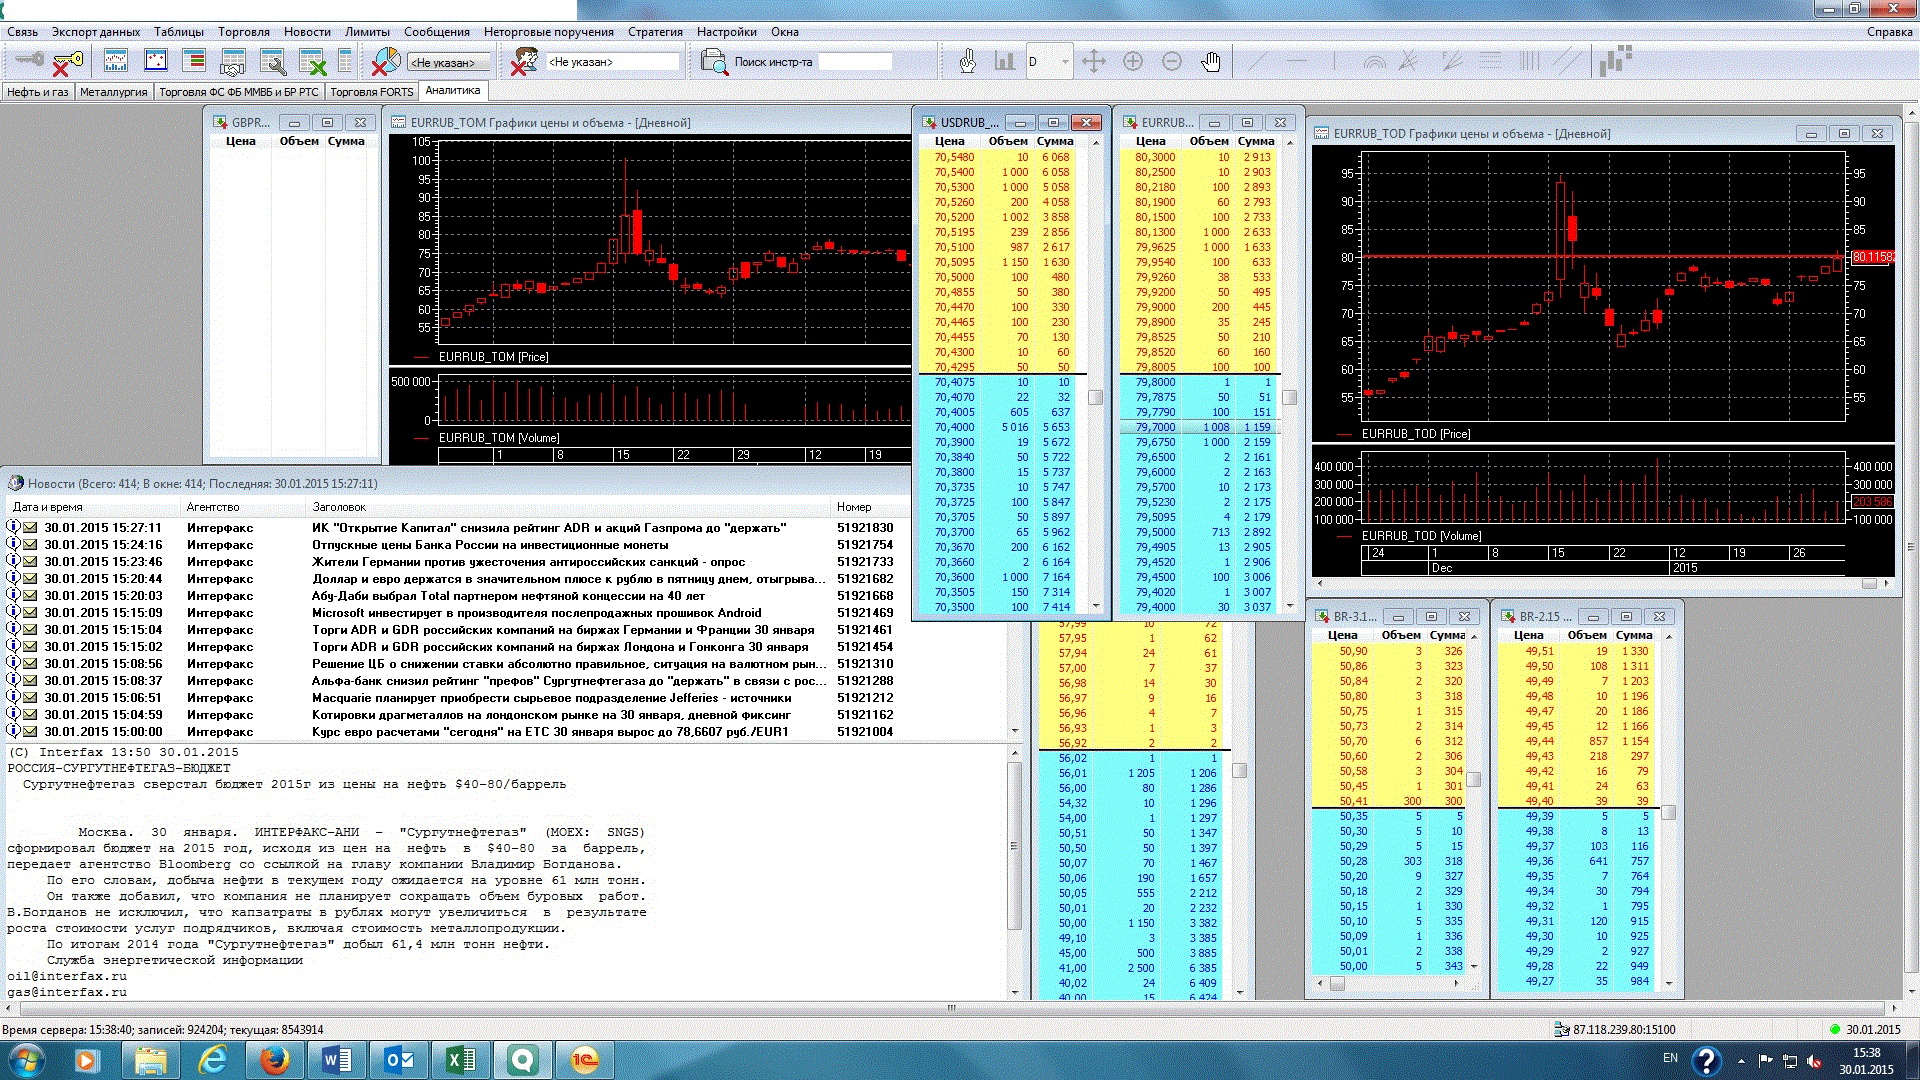Viewport: 1920px width, 1080px height.
Task: Select the parallel diagonal channel tool
Action: click(x=1569, y=61)
